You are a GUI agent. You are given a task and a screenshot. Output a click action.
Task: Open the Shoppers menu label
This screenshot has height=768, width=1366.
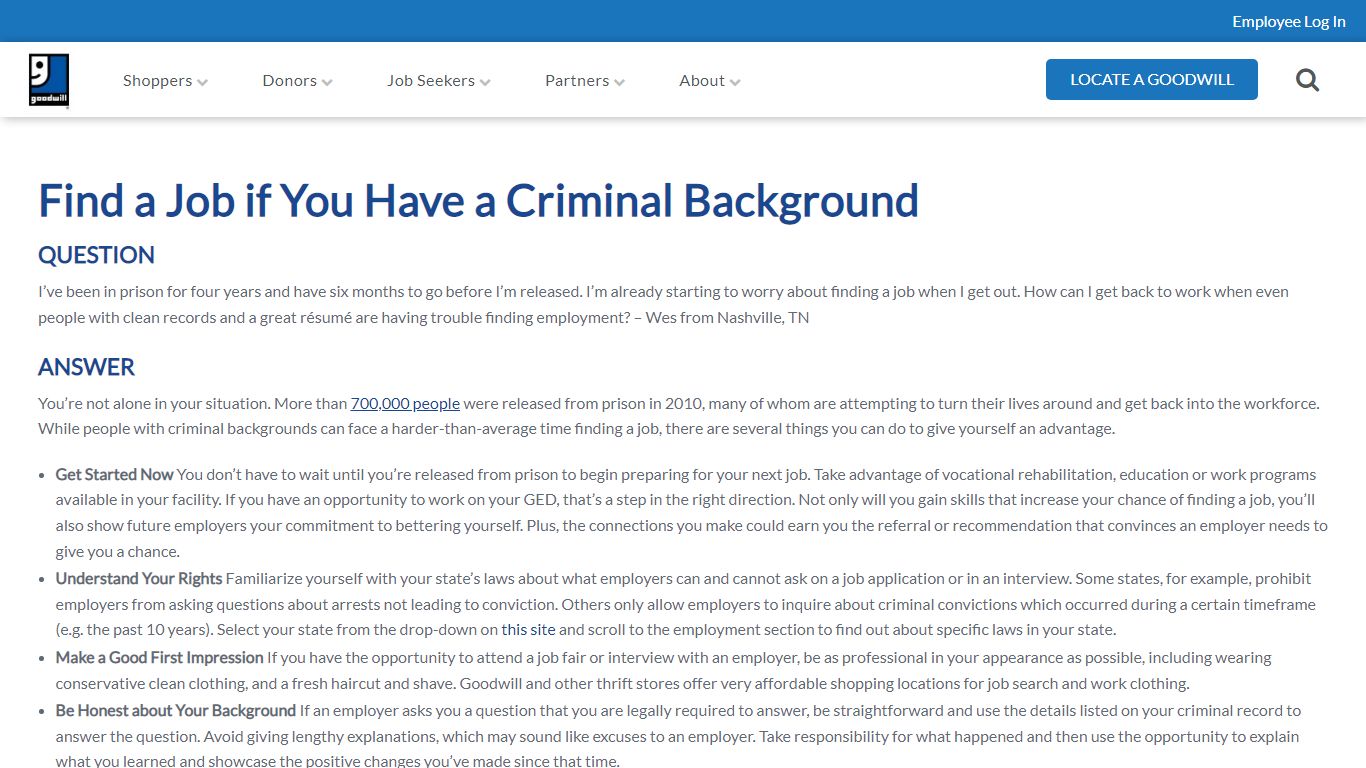click(x=157, y=80)
